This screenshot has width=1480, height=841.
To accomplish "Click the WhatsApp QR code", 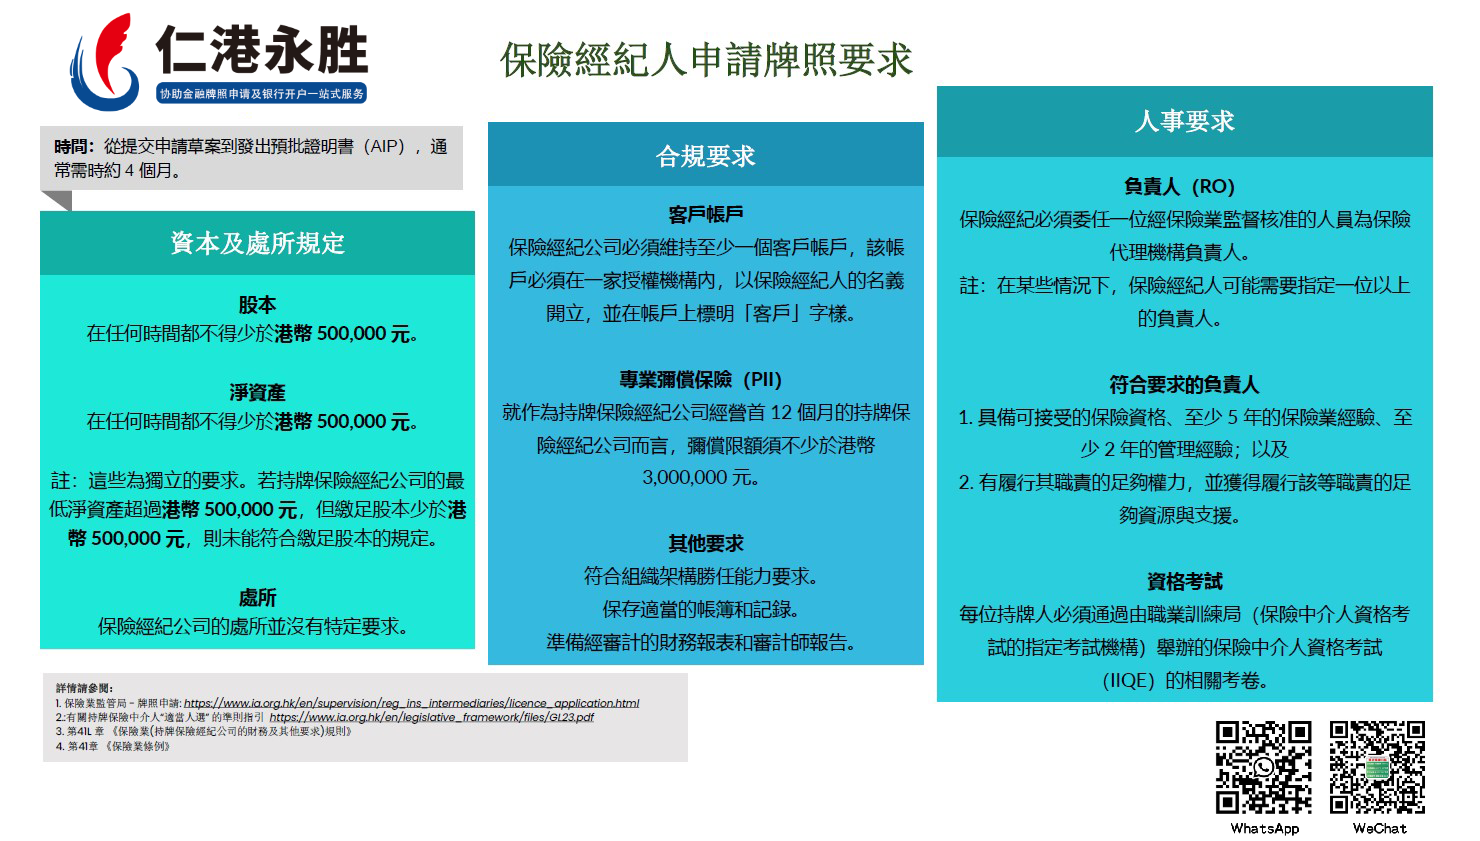I will point(1263,767).
